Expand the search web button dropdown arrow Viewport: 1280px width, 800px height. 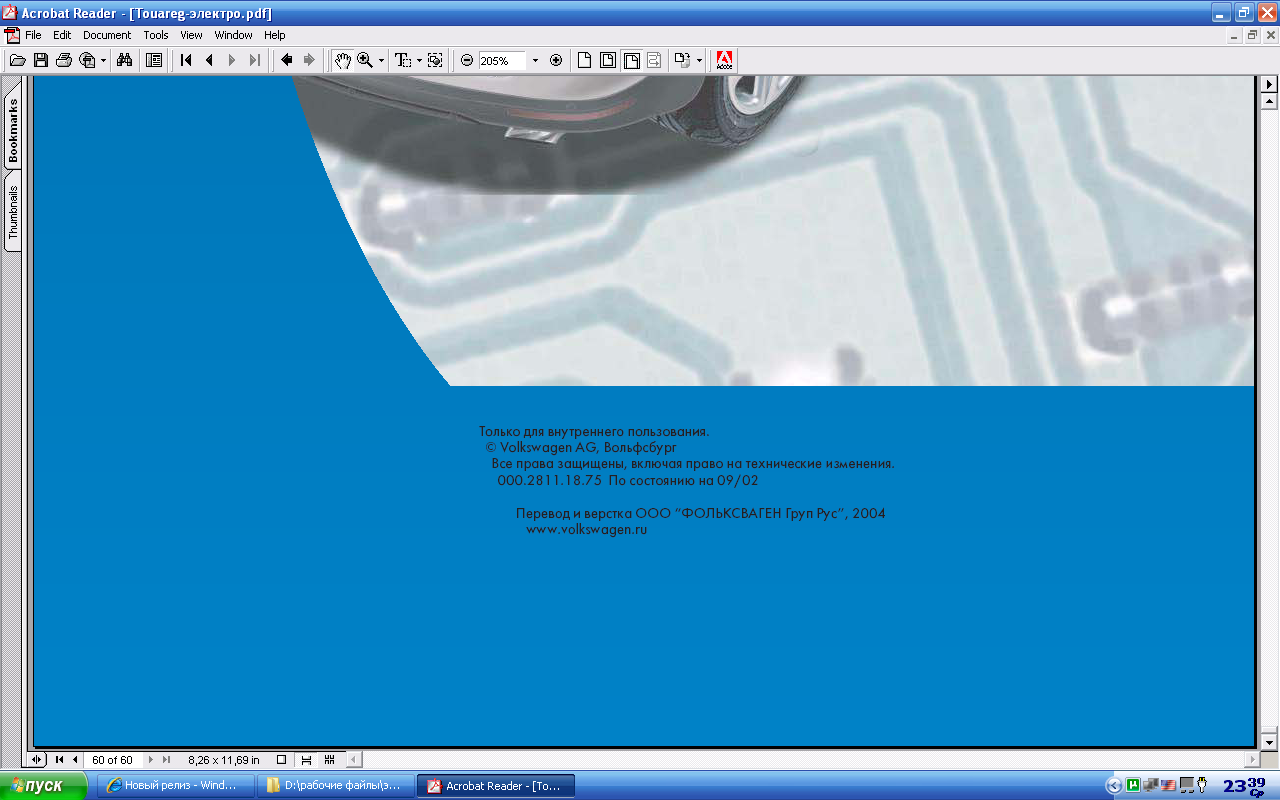[103, 60]
